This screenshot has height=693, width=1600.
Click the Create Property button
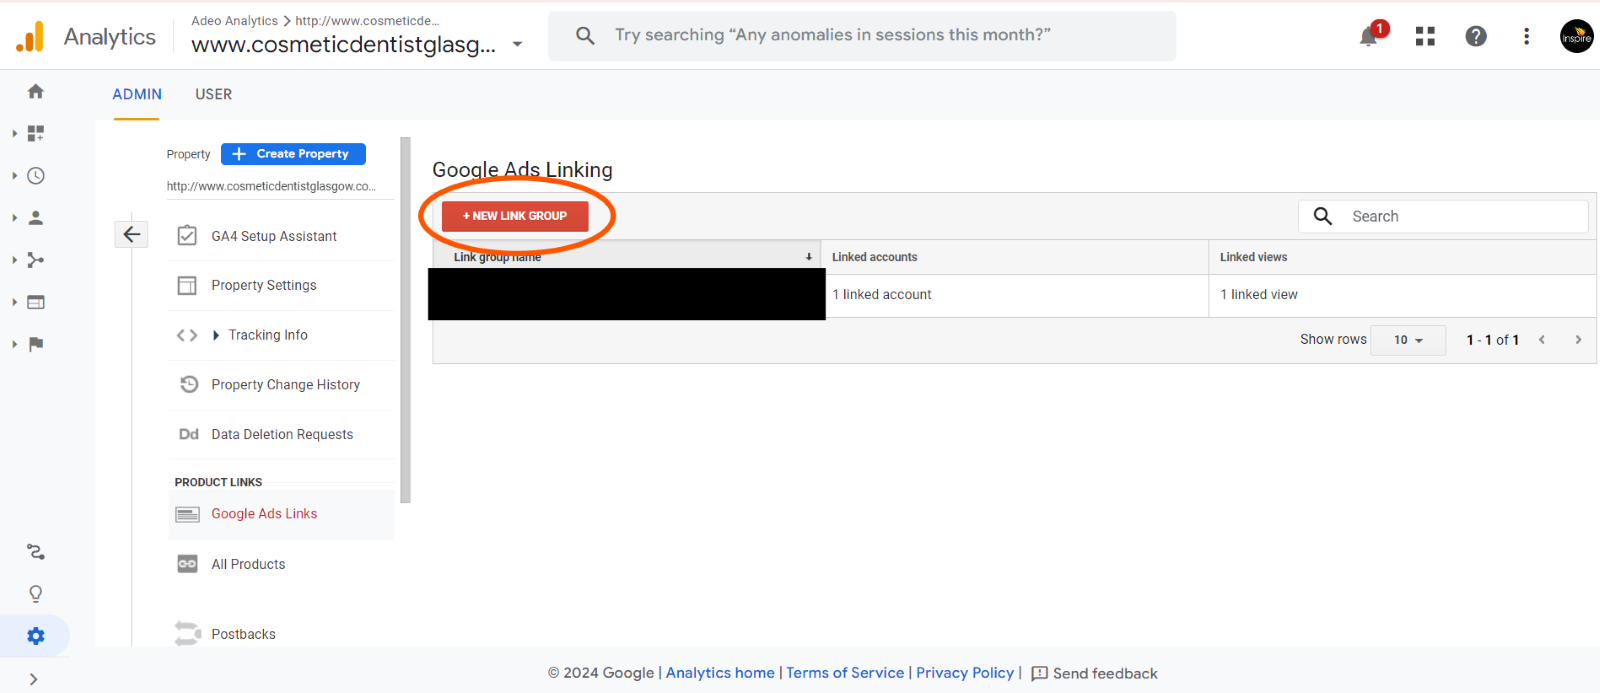tap(293, 154)
